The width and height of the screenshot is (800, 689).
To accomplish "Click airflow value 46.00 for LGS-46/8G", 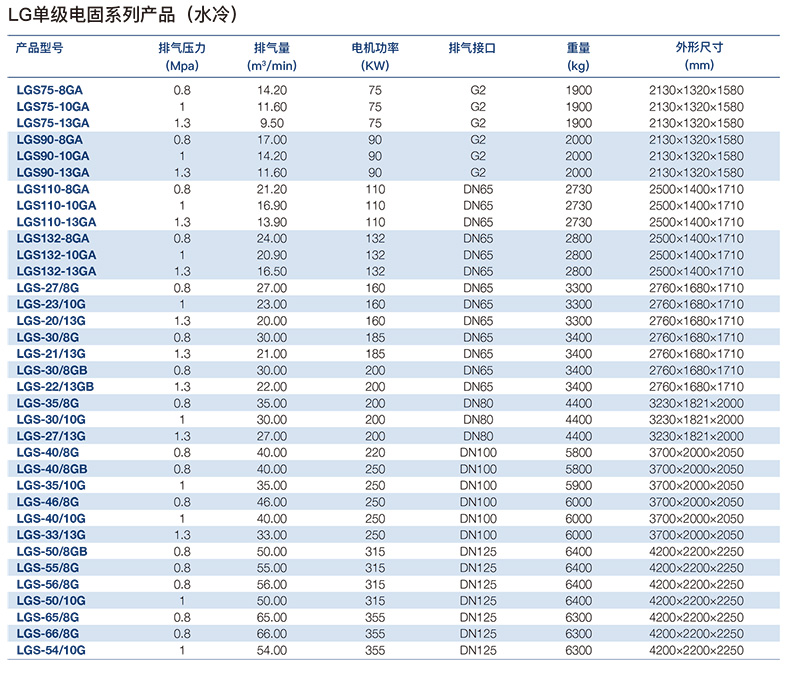I will [272, 502].
